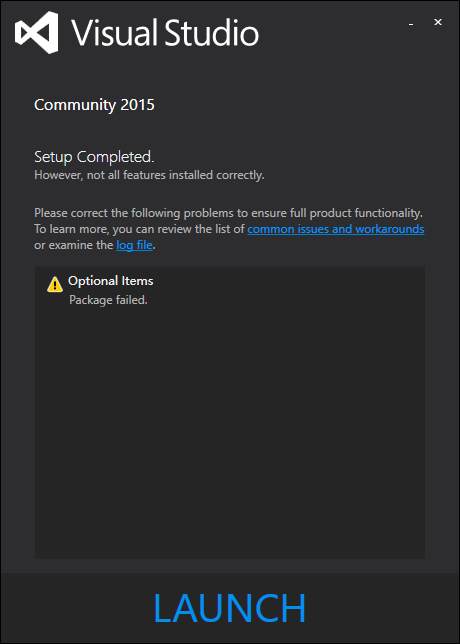
Task: Launch Visual Studio with the LAUNCH button
Action: click(230, 608)
